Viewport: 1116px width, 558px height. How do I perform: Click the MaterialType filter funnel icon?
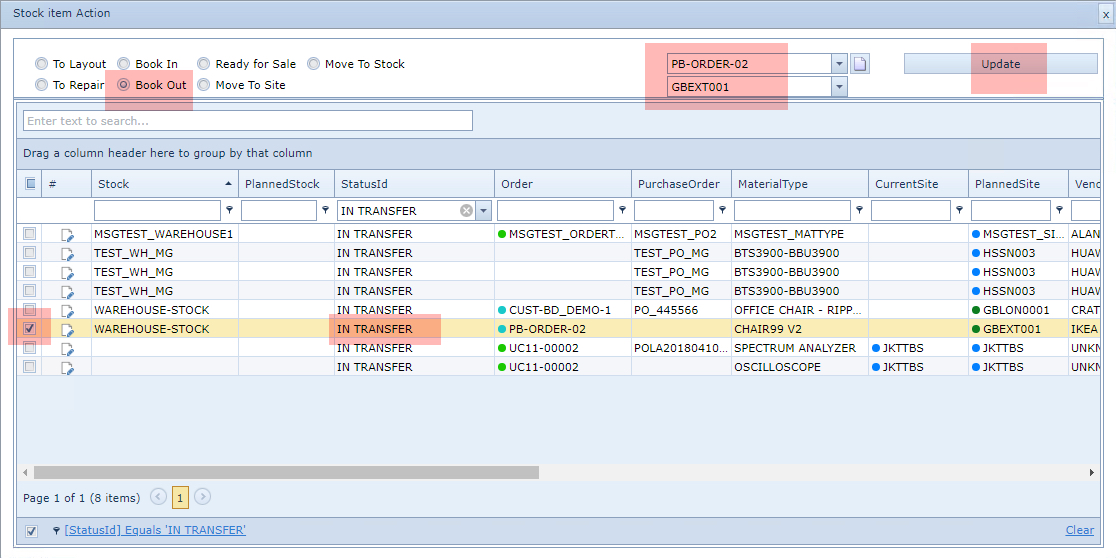point(859,211)
